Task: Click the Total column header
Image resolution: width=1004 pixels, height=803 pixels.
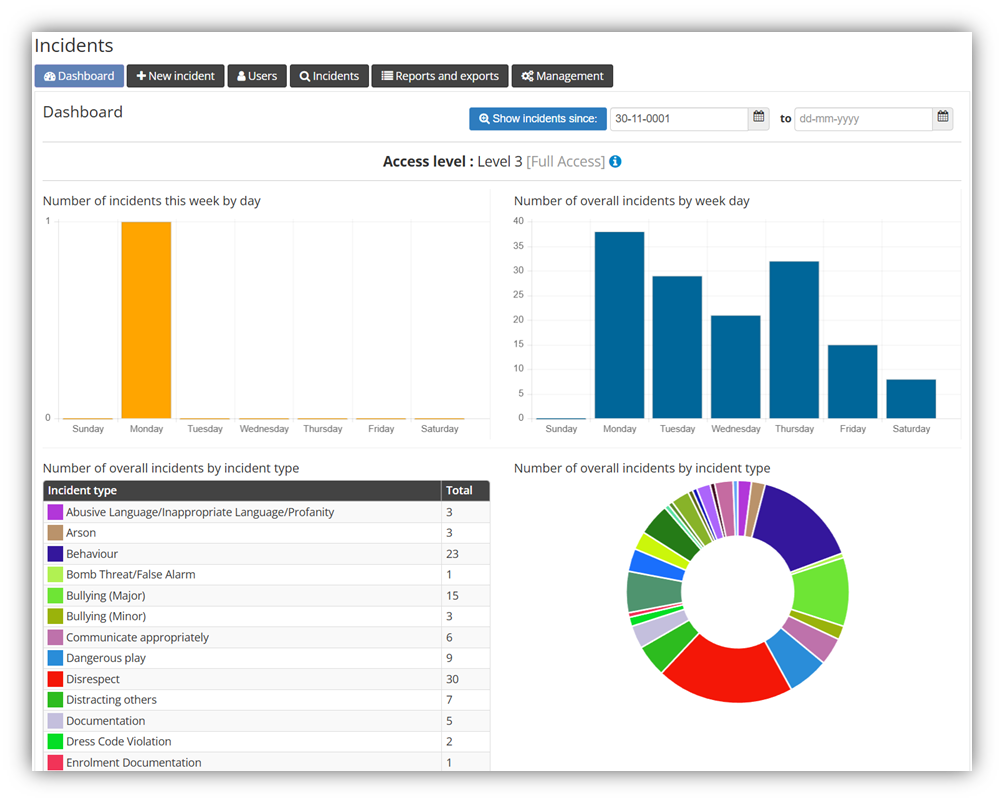Action: 465,491
